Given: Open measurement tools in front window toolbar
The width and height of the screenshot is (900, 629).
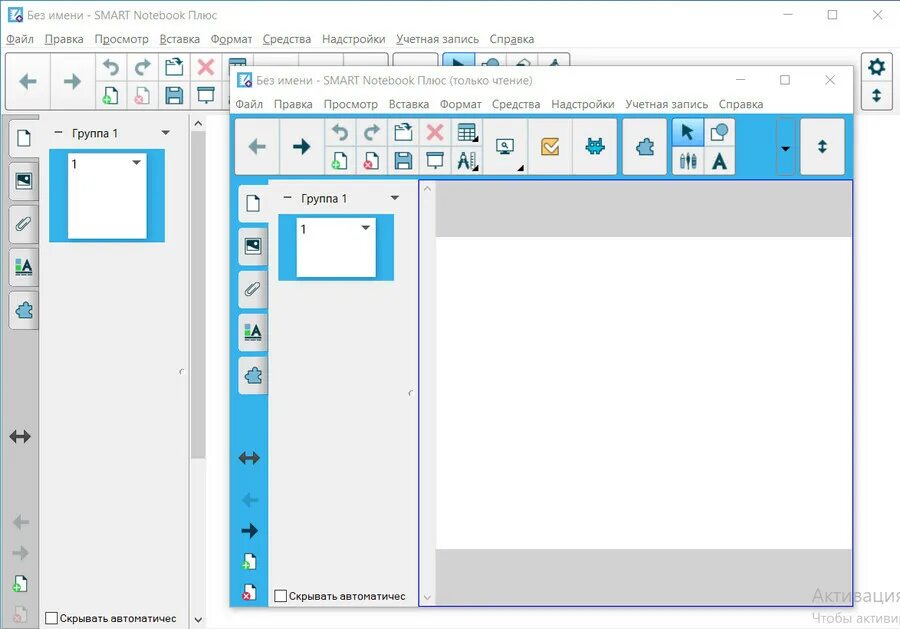Looking at the screenshot, I should coord(467,161).
